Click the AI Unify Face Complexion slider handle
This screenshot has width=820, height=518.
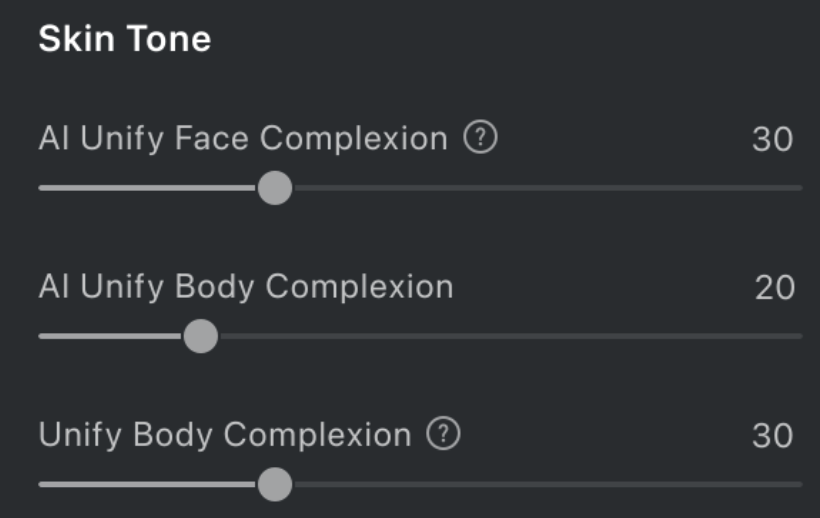tap(274, 188)
